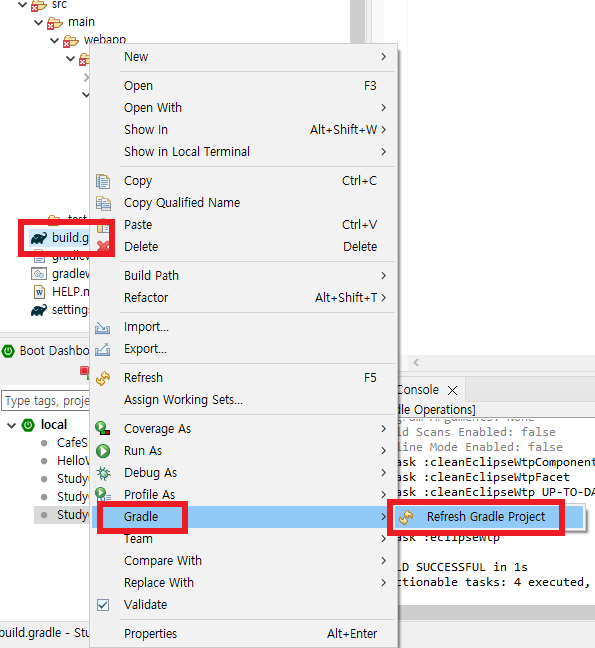Expand the New submenu arrow
Image resolution: width=595 pixels, height=648 pixels.
(x=383, y=57)
